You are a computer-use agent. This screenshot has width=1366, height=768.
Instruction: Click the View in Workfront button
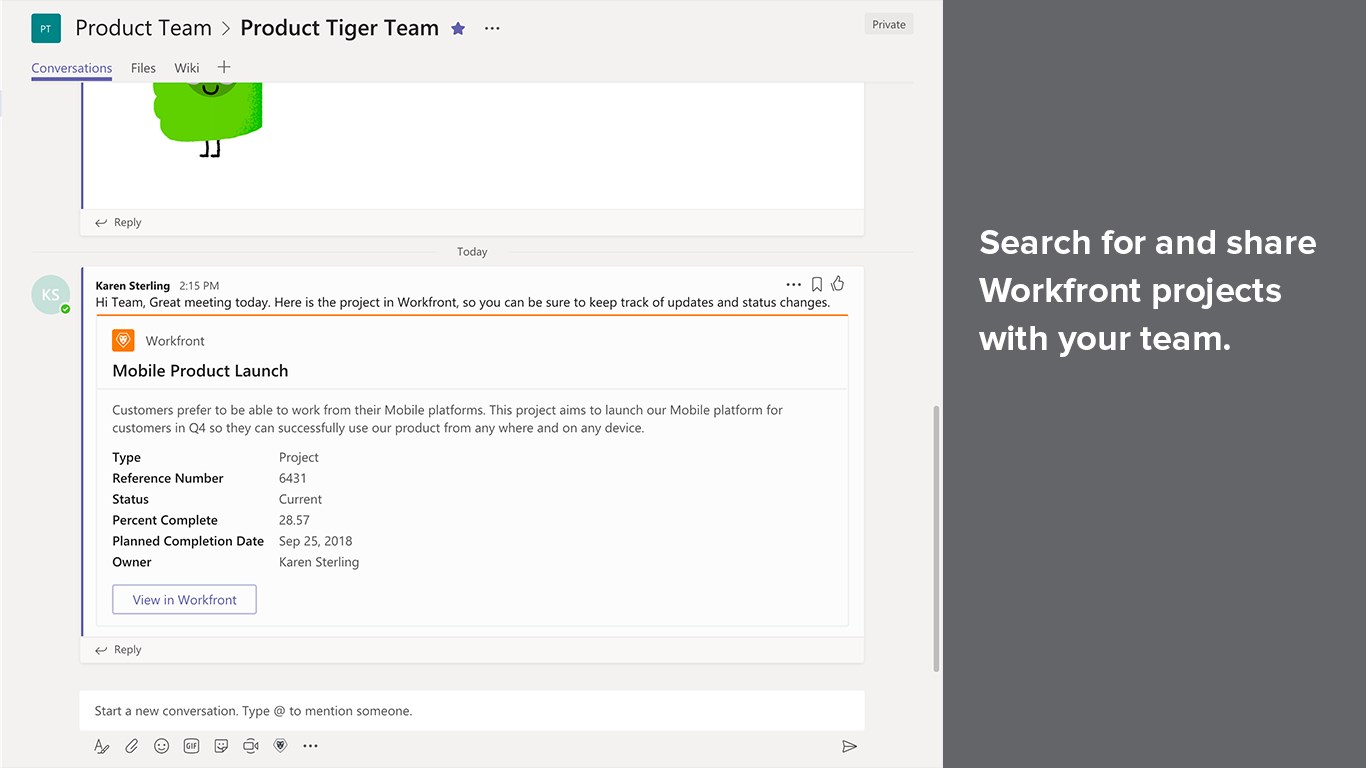point(184,600)
